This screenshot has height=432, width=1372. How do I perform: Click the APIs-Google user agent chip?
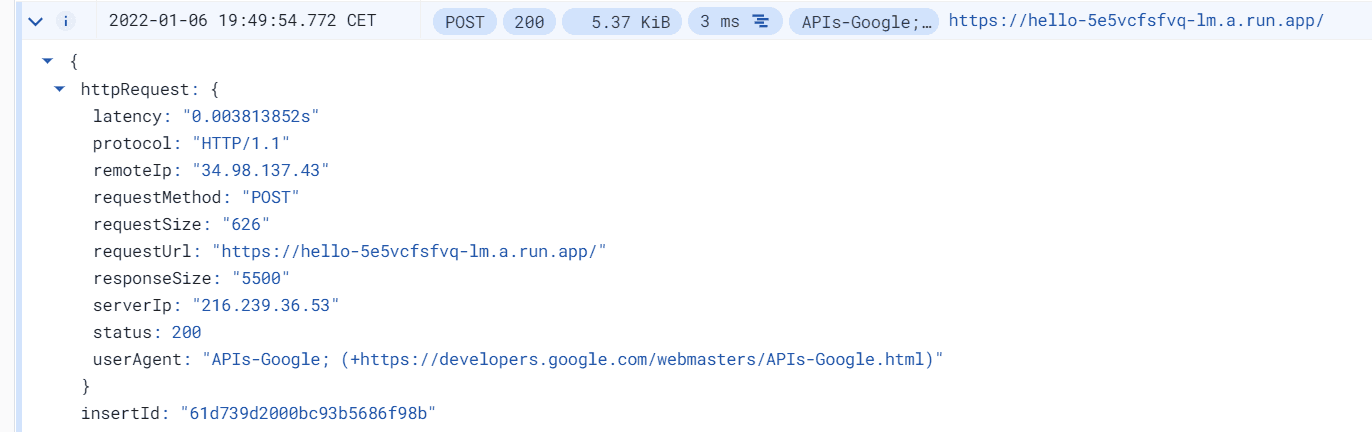[x=863, y=21]
